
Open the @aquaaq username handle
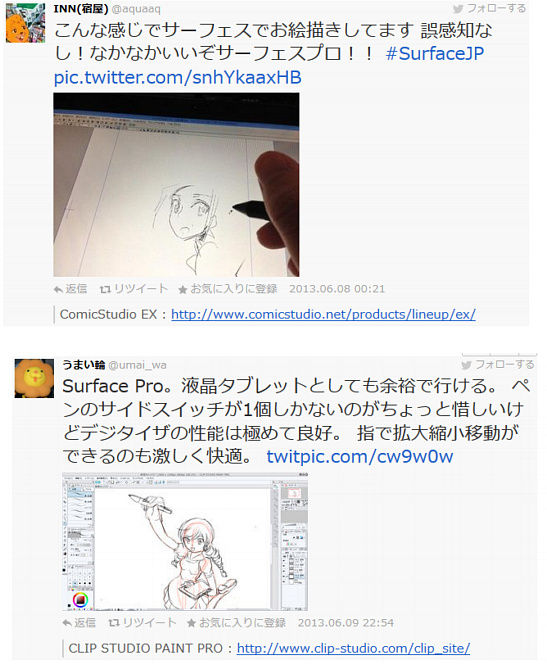pos(136,9)
